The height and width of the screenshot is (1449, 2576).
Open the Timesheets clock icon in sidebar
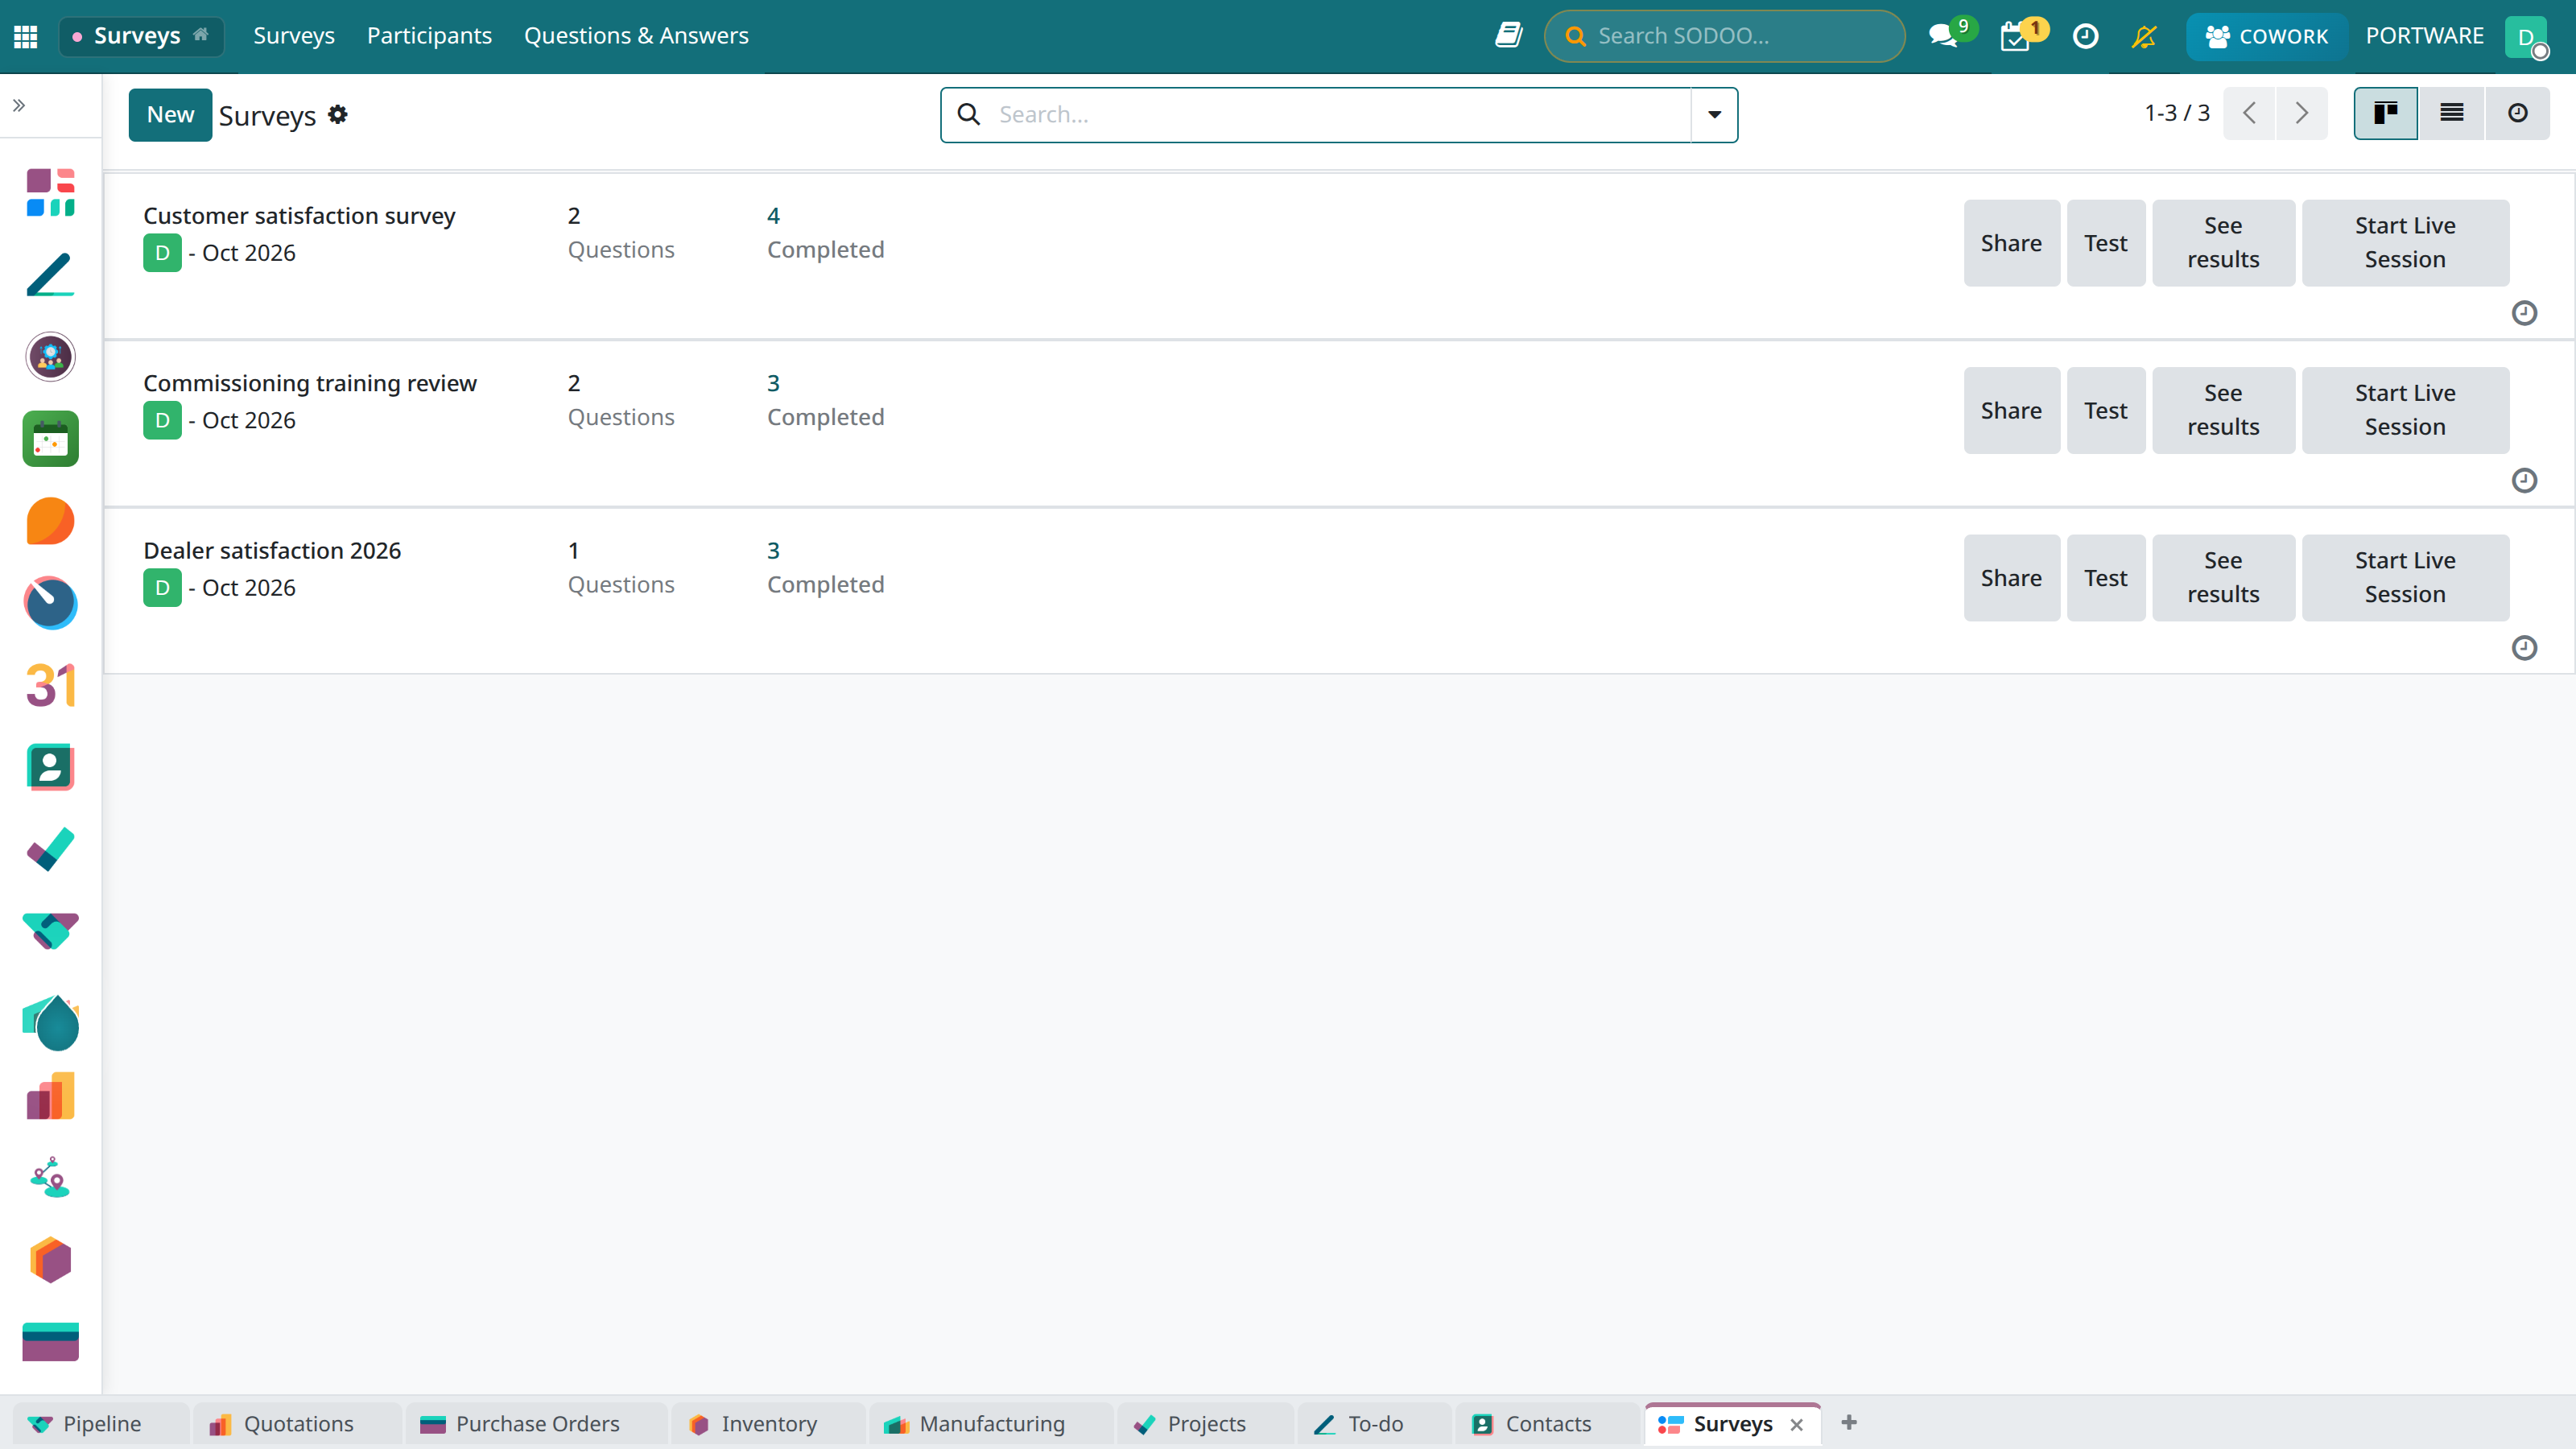pyautogui.click(x=50, y=603)
